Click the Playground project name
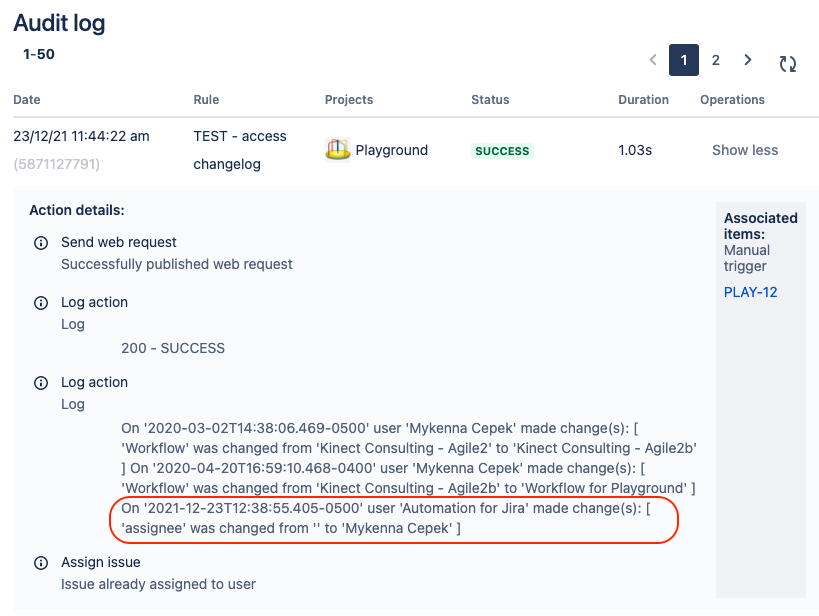Screen dimensions: 819x616 click(391, 150)
